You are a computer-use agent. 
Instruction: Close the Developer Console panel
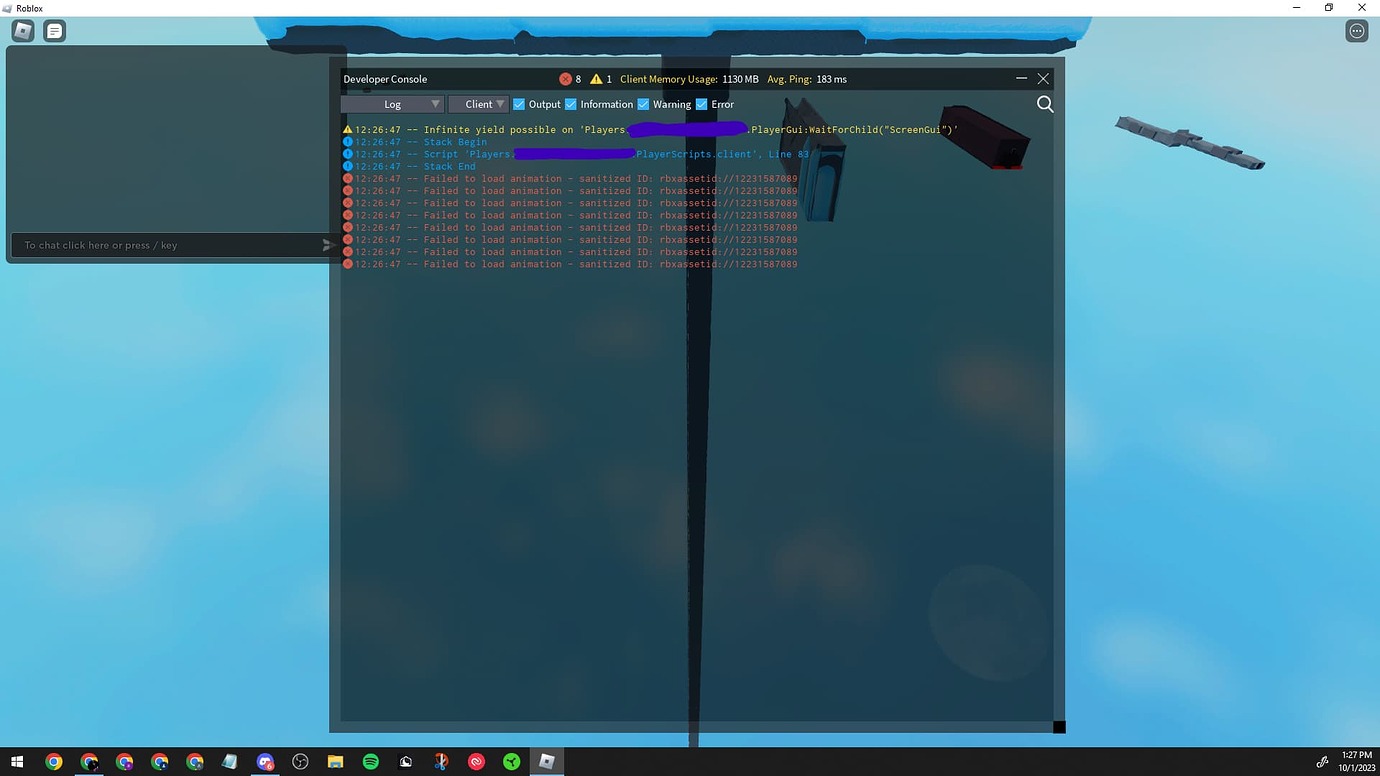click(x=1043, y=78)
